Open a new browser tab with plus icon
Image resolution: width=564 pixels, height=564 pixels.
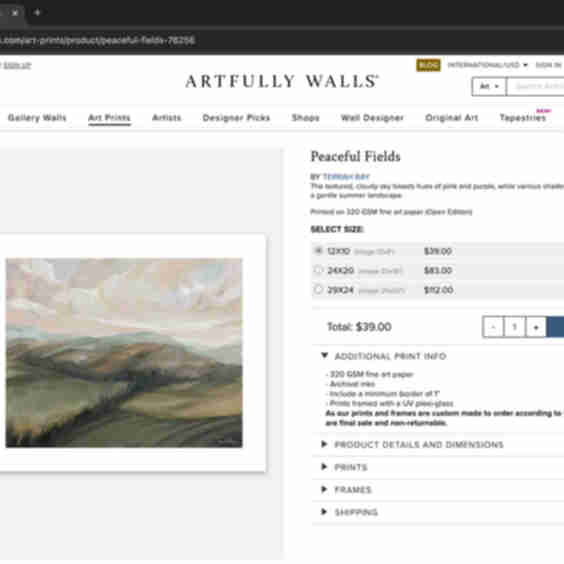point(37,13)
